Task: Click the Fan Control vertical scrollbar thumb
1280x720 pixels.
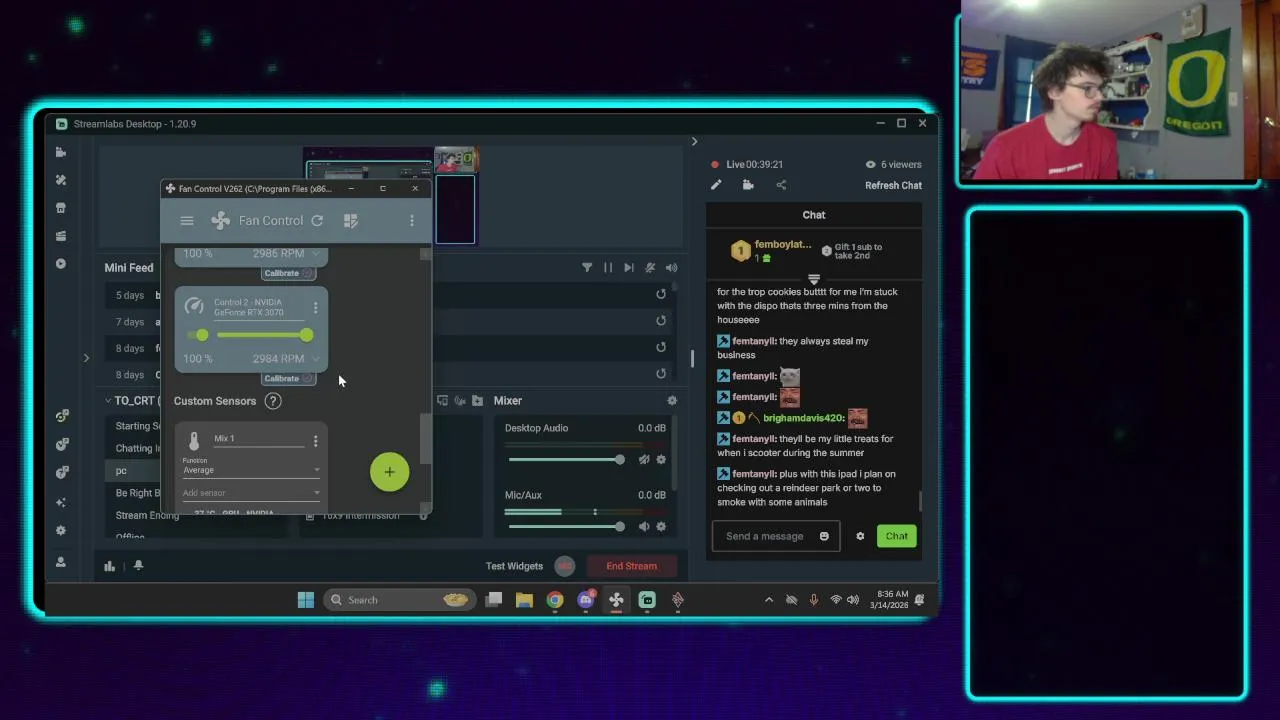Action: [x=426, y=438]
